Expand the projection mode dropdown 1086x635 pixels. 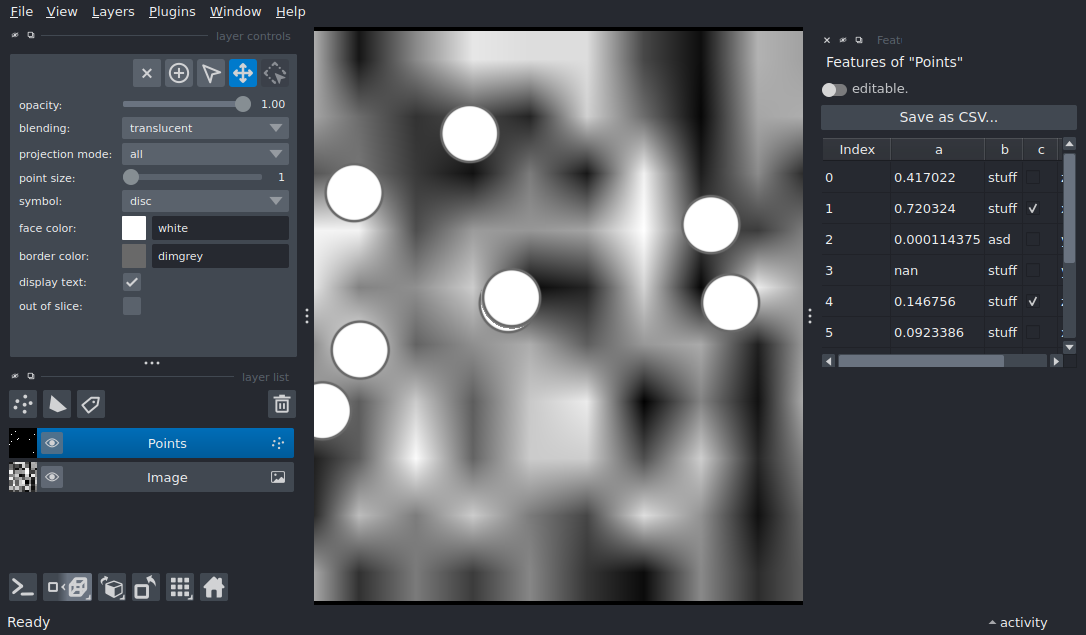pyautogui.click(x=205, y=154)
